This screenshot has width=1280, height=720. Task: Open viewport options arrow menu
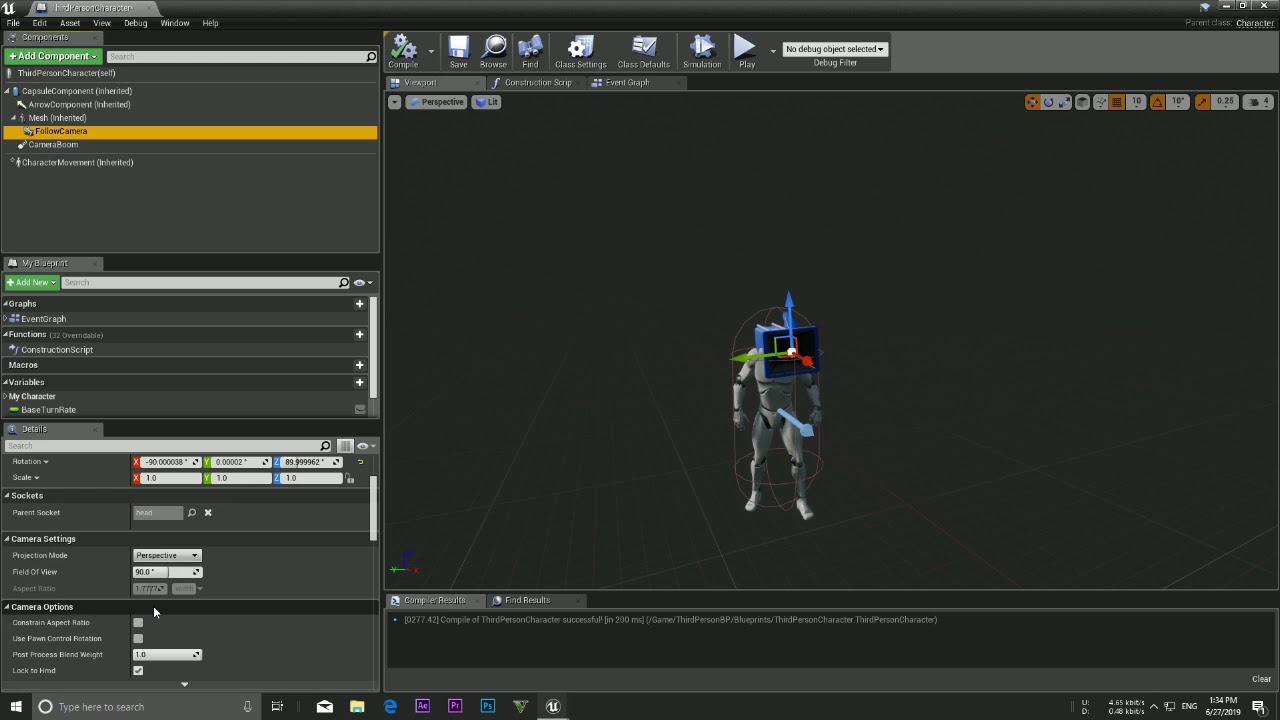(x=394, y=102)
